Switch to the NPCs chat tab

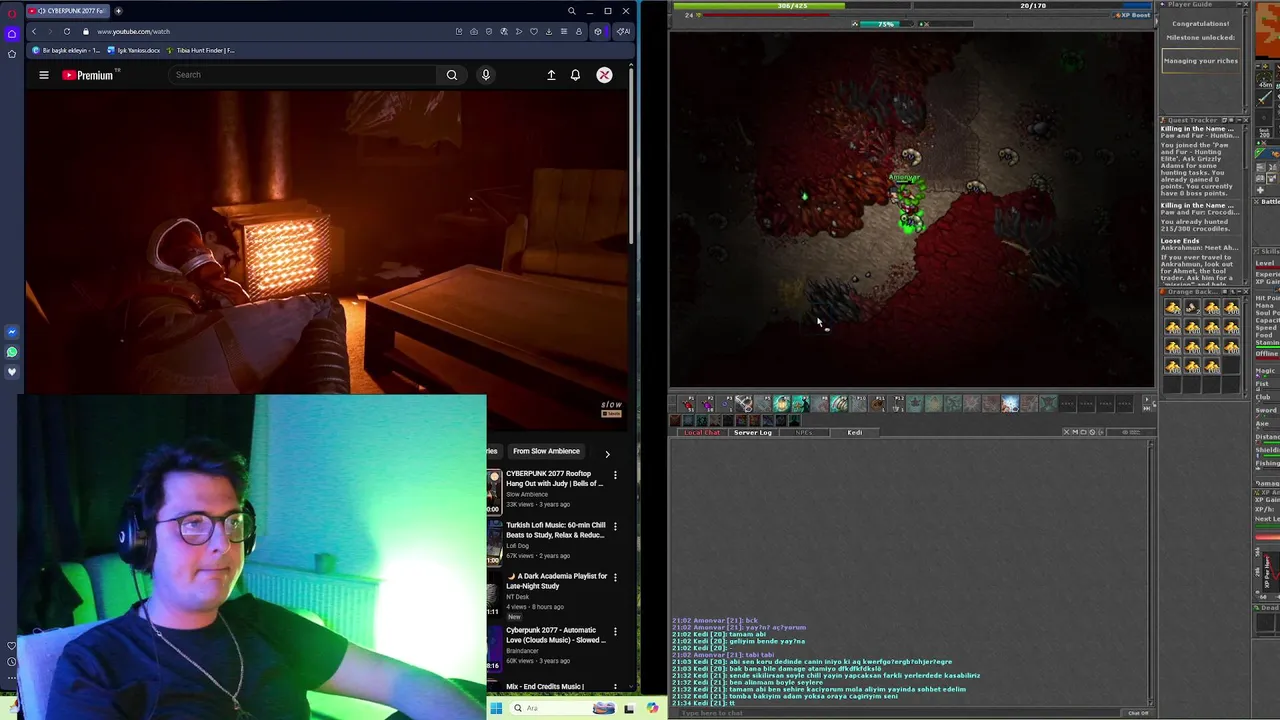coord(804,432)
